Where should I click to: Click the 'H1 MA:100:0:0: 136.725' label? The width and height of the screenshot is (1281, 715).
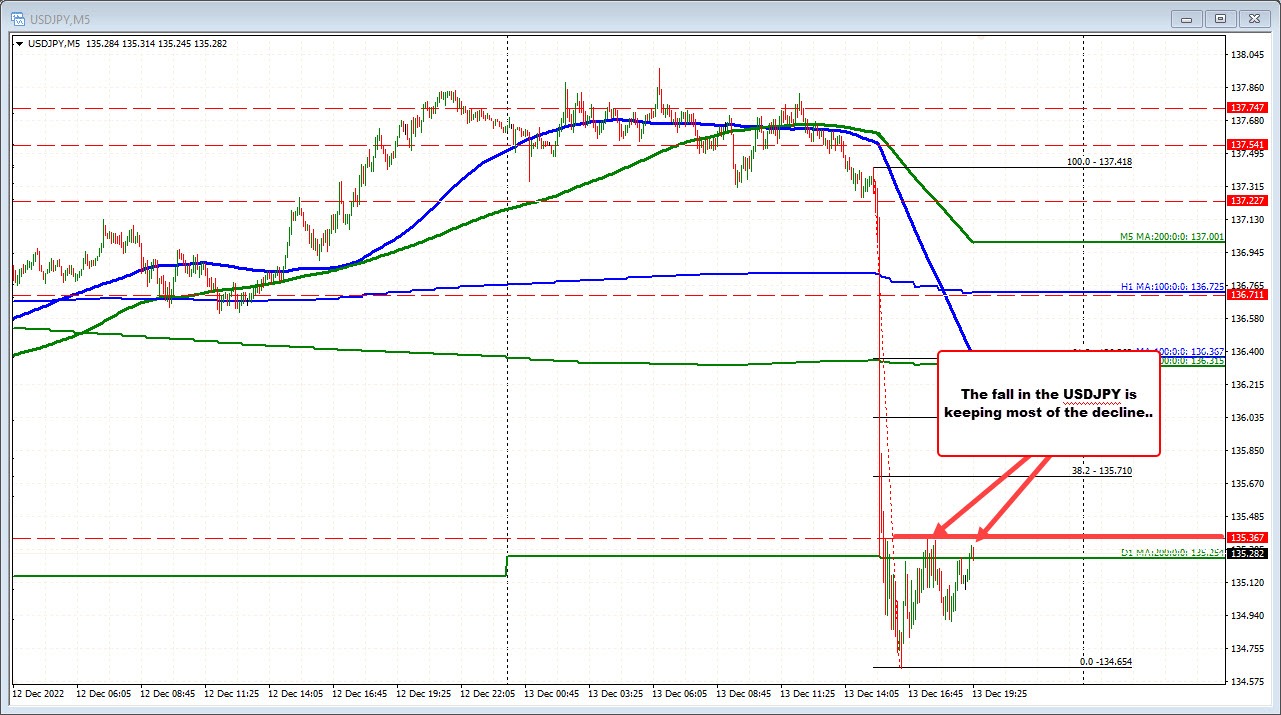click(1172, 286)
